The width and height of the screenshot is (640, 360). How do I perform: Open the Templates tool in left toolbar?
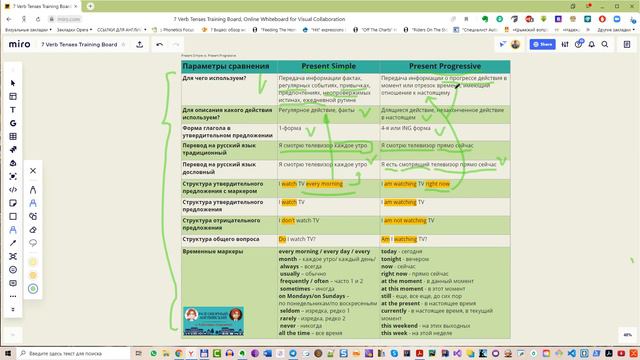click(x=13, y=96)
